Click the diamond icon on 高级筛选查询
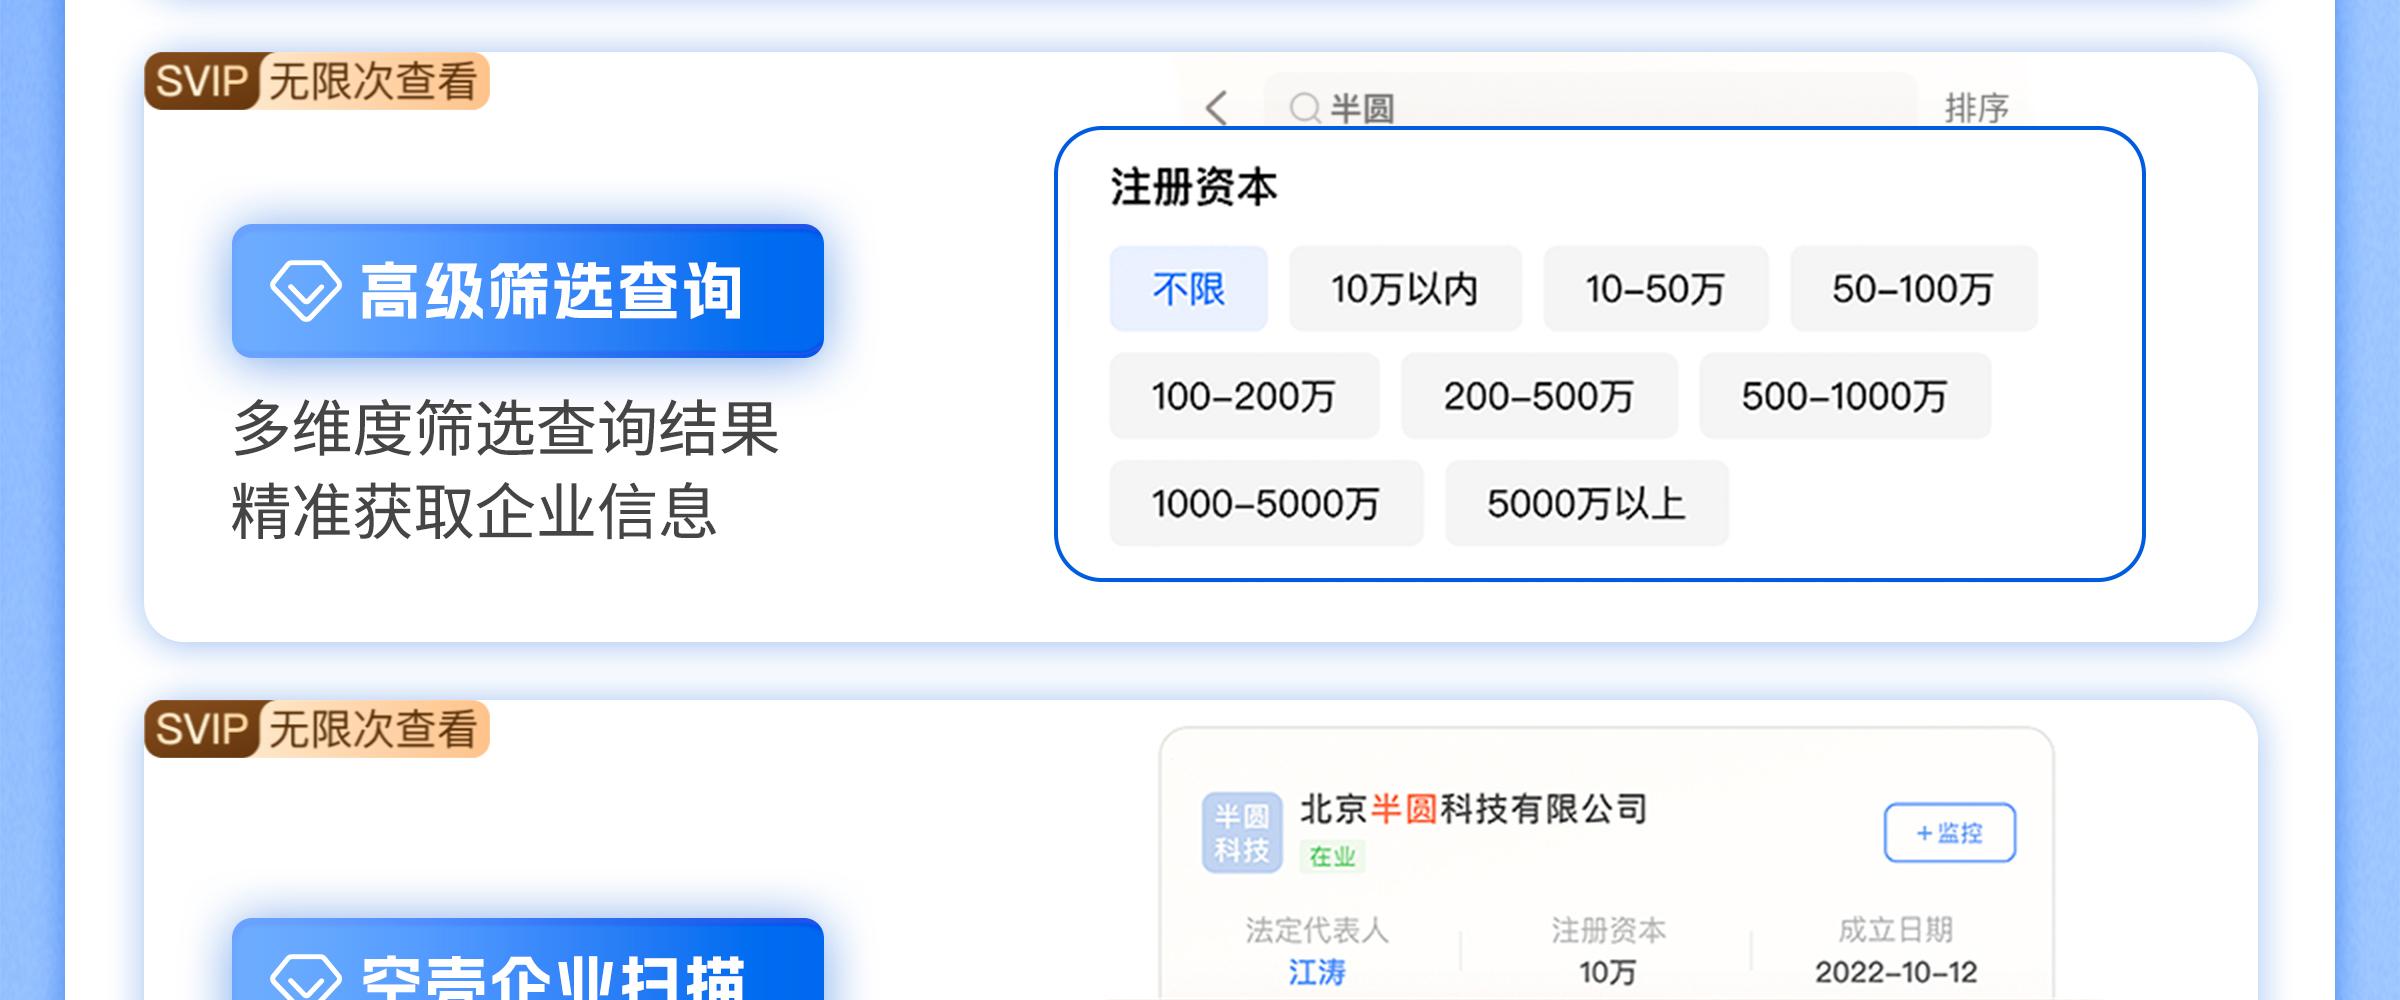Viewport: 2400px width, 1000px height. click(305, 291)
